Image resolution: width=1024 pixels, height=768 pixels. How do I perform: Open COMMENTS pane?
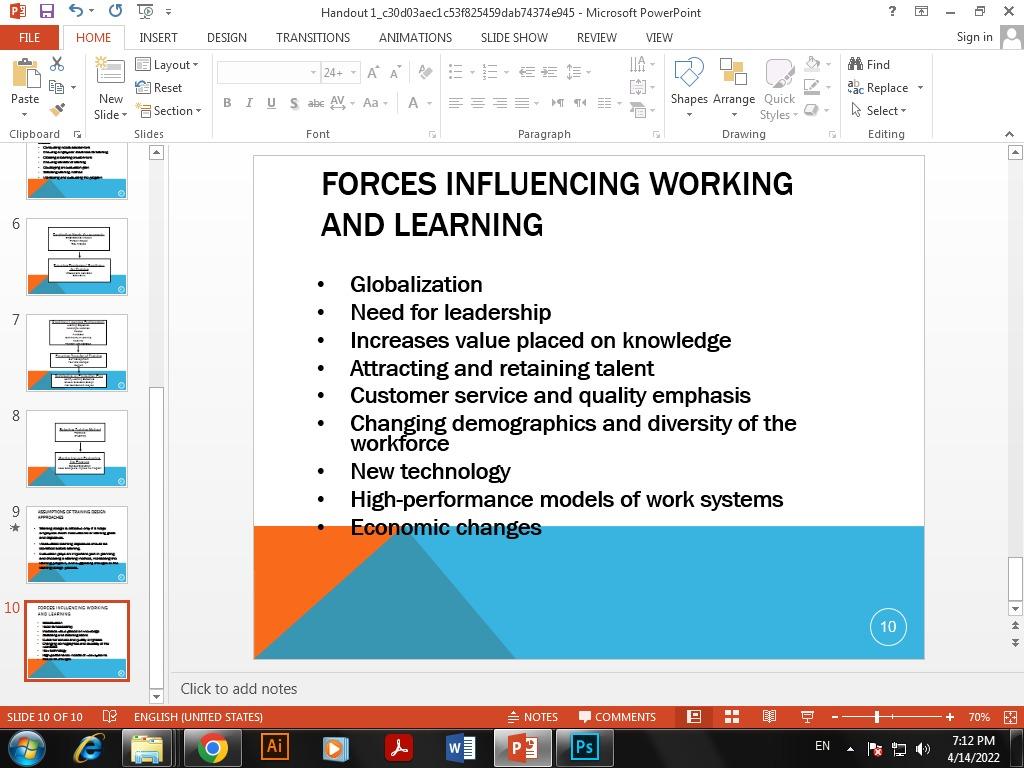click(617, 716)
